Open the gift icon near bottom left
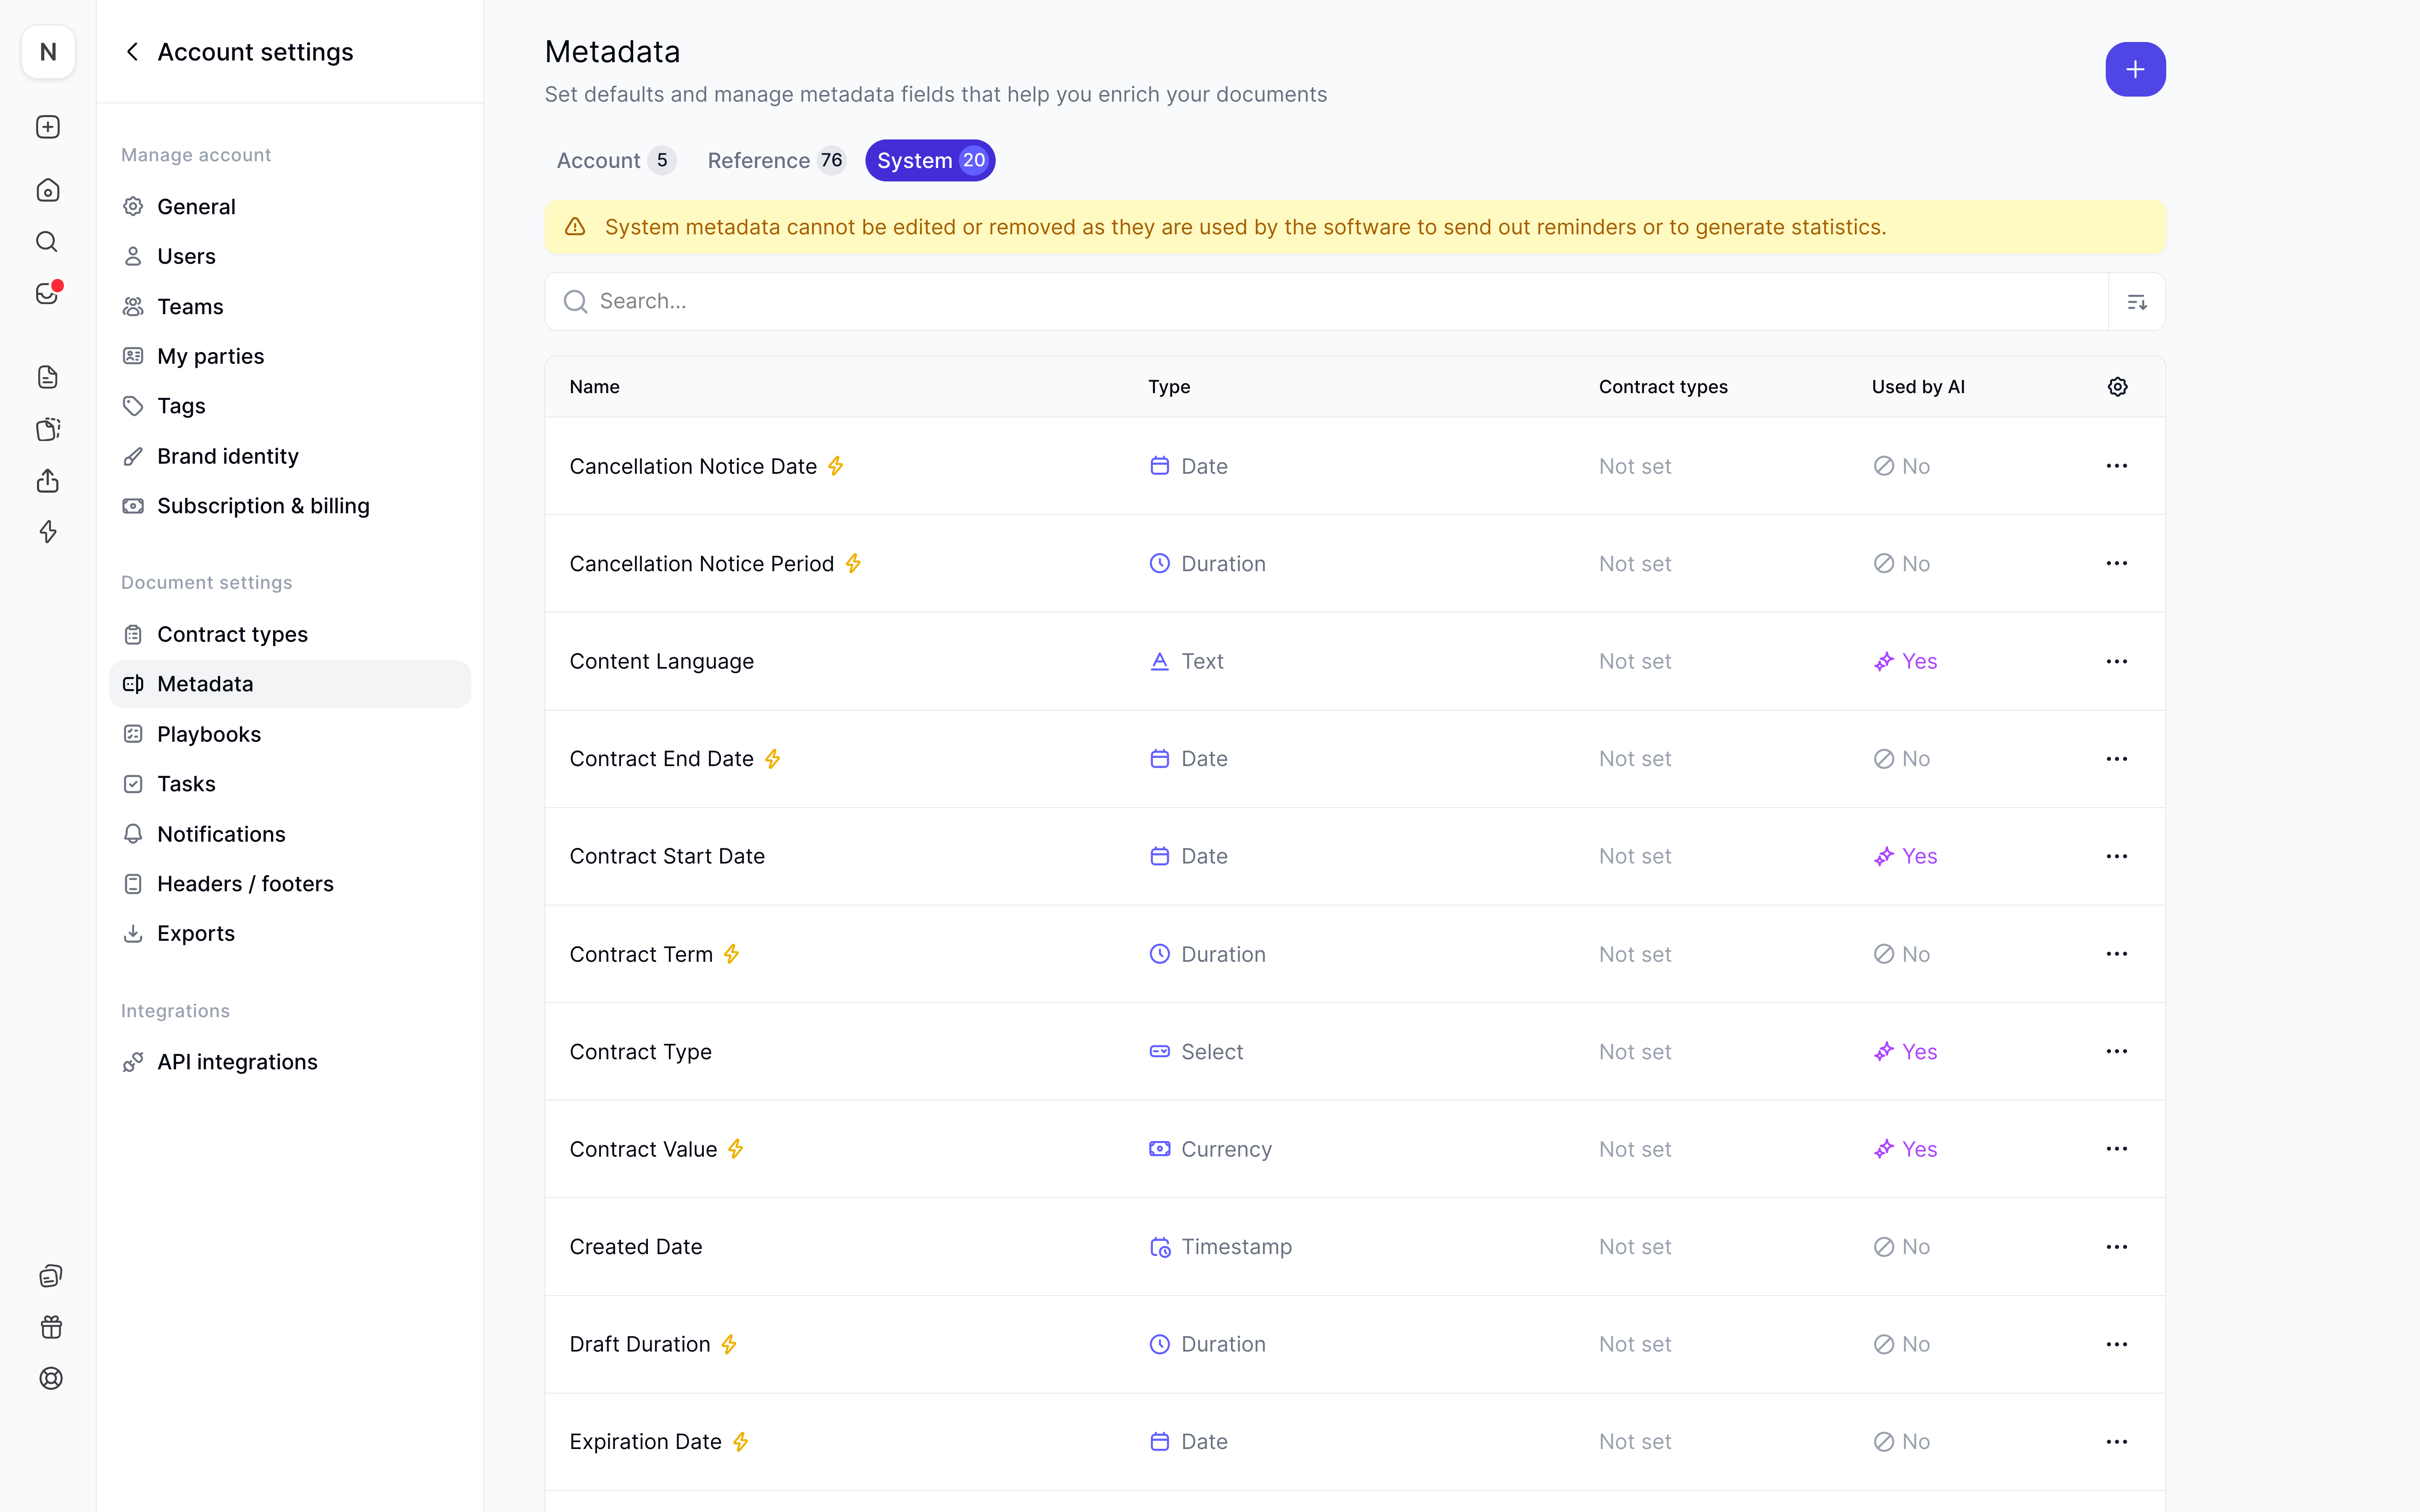 tap(51, 1327)
